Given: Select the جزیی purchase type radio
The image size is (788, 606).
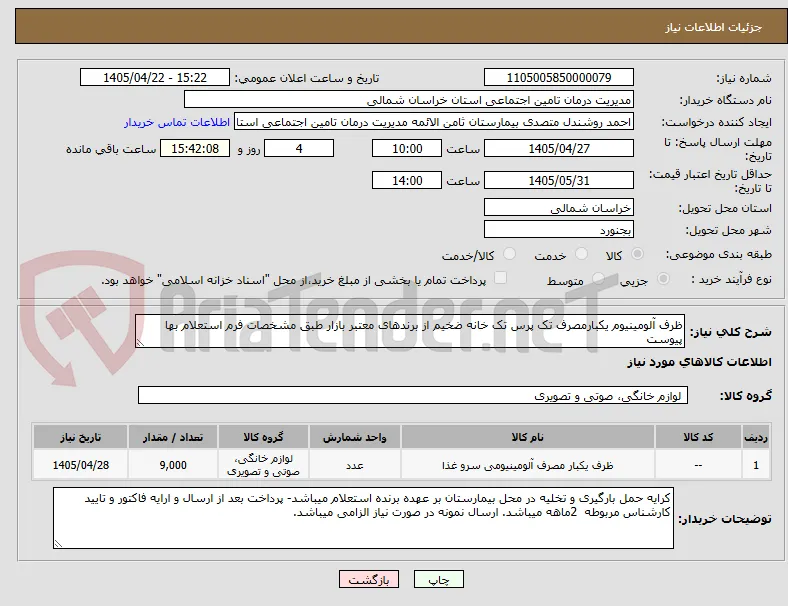Looking at the screenshot, I should (663, 279).
